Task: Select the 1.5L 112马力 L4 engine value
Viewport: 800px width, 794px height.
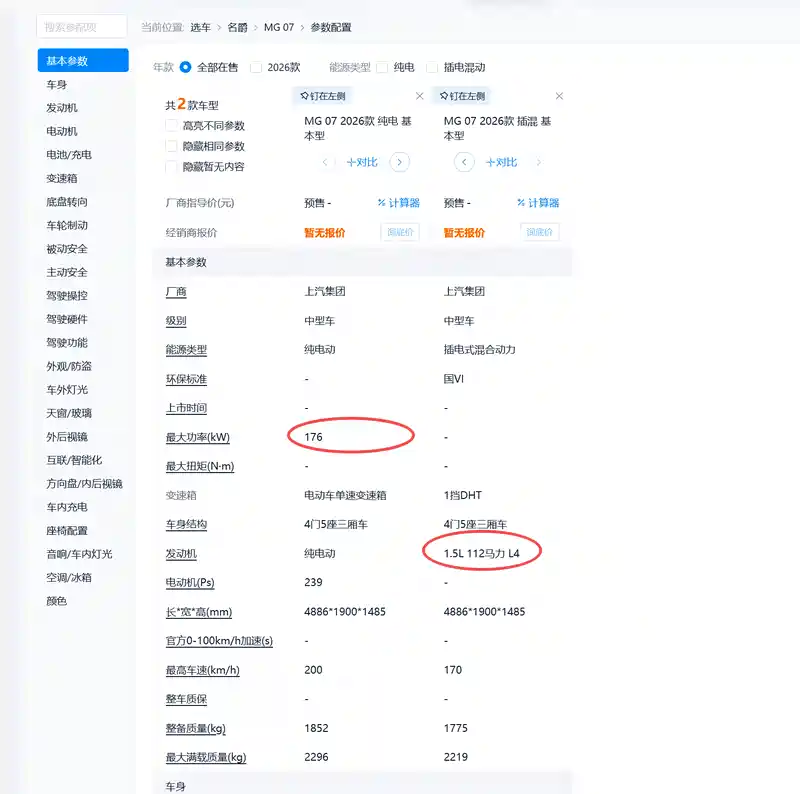Action: tap(482, 554)
